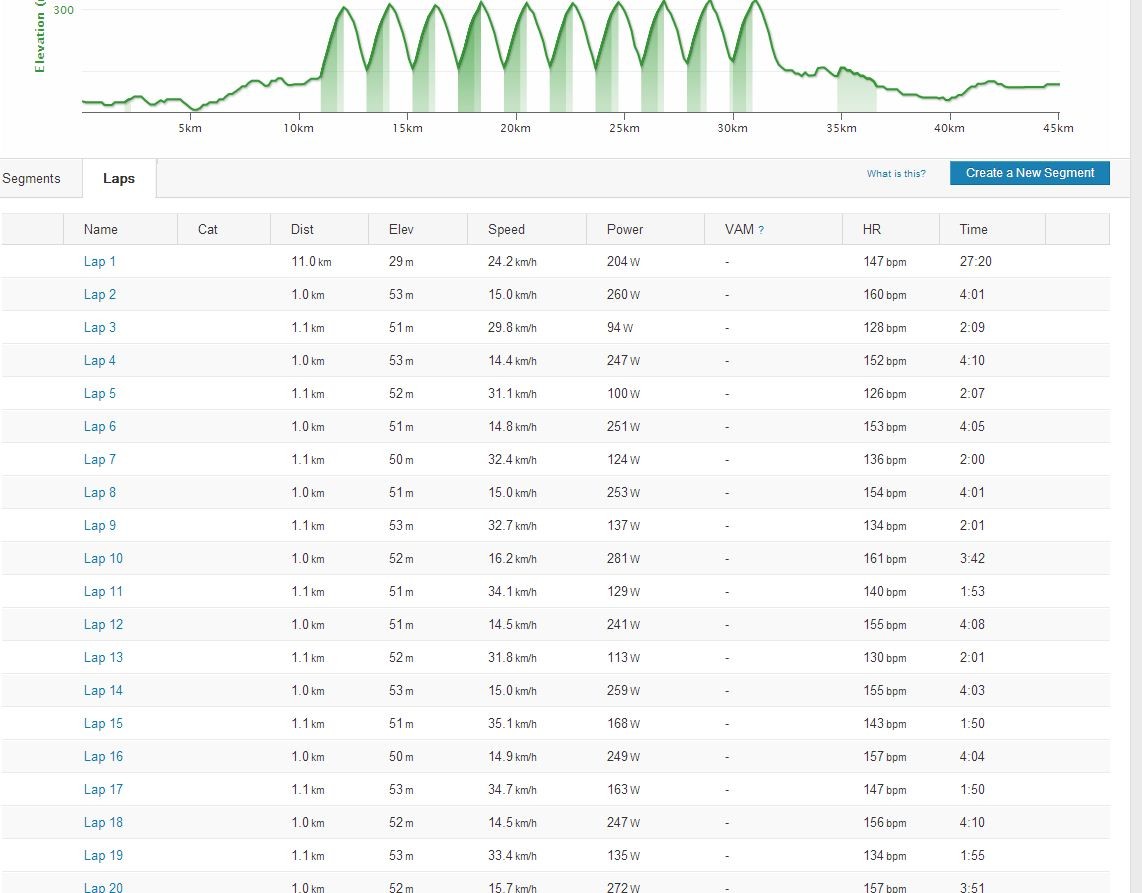This screenshot has height=893, width=1142.
Task: Click the VAM help question mark icon
Action: tap(761, 230)
